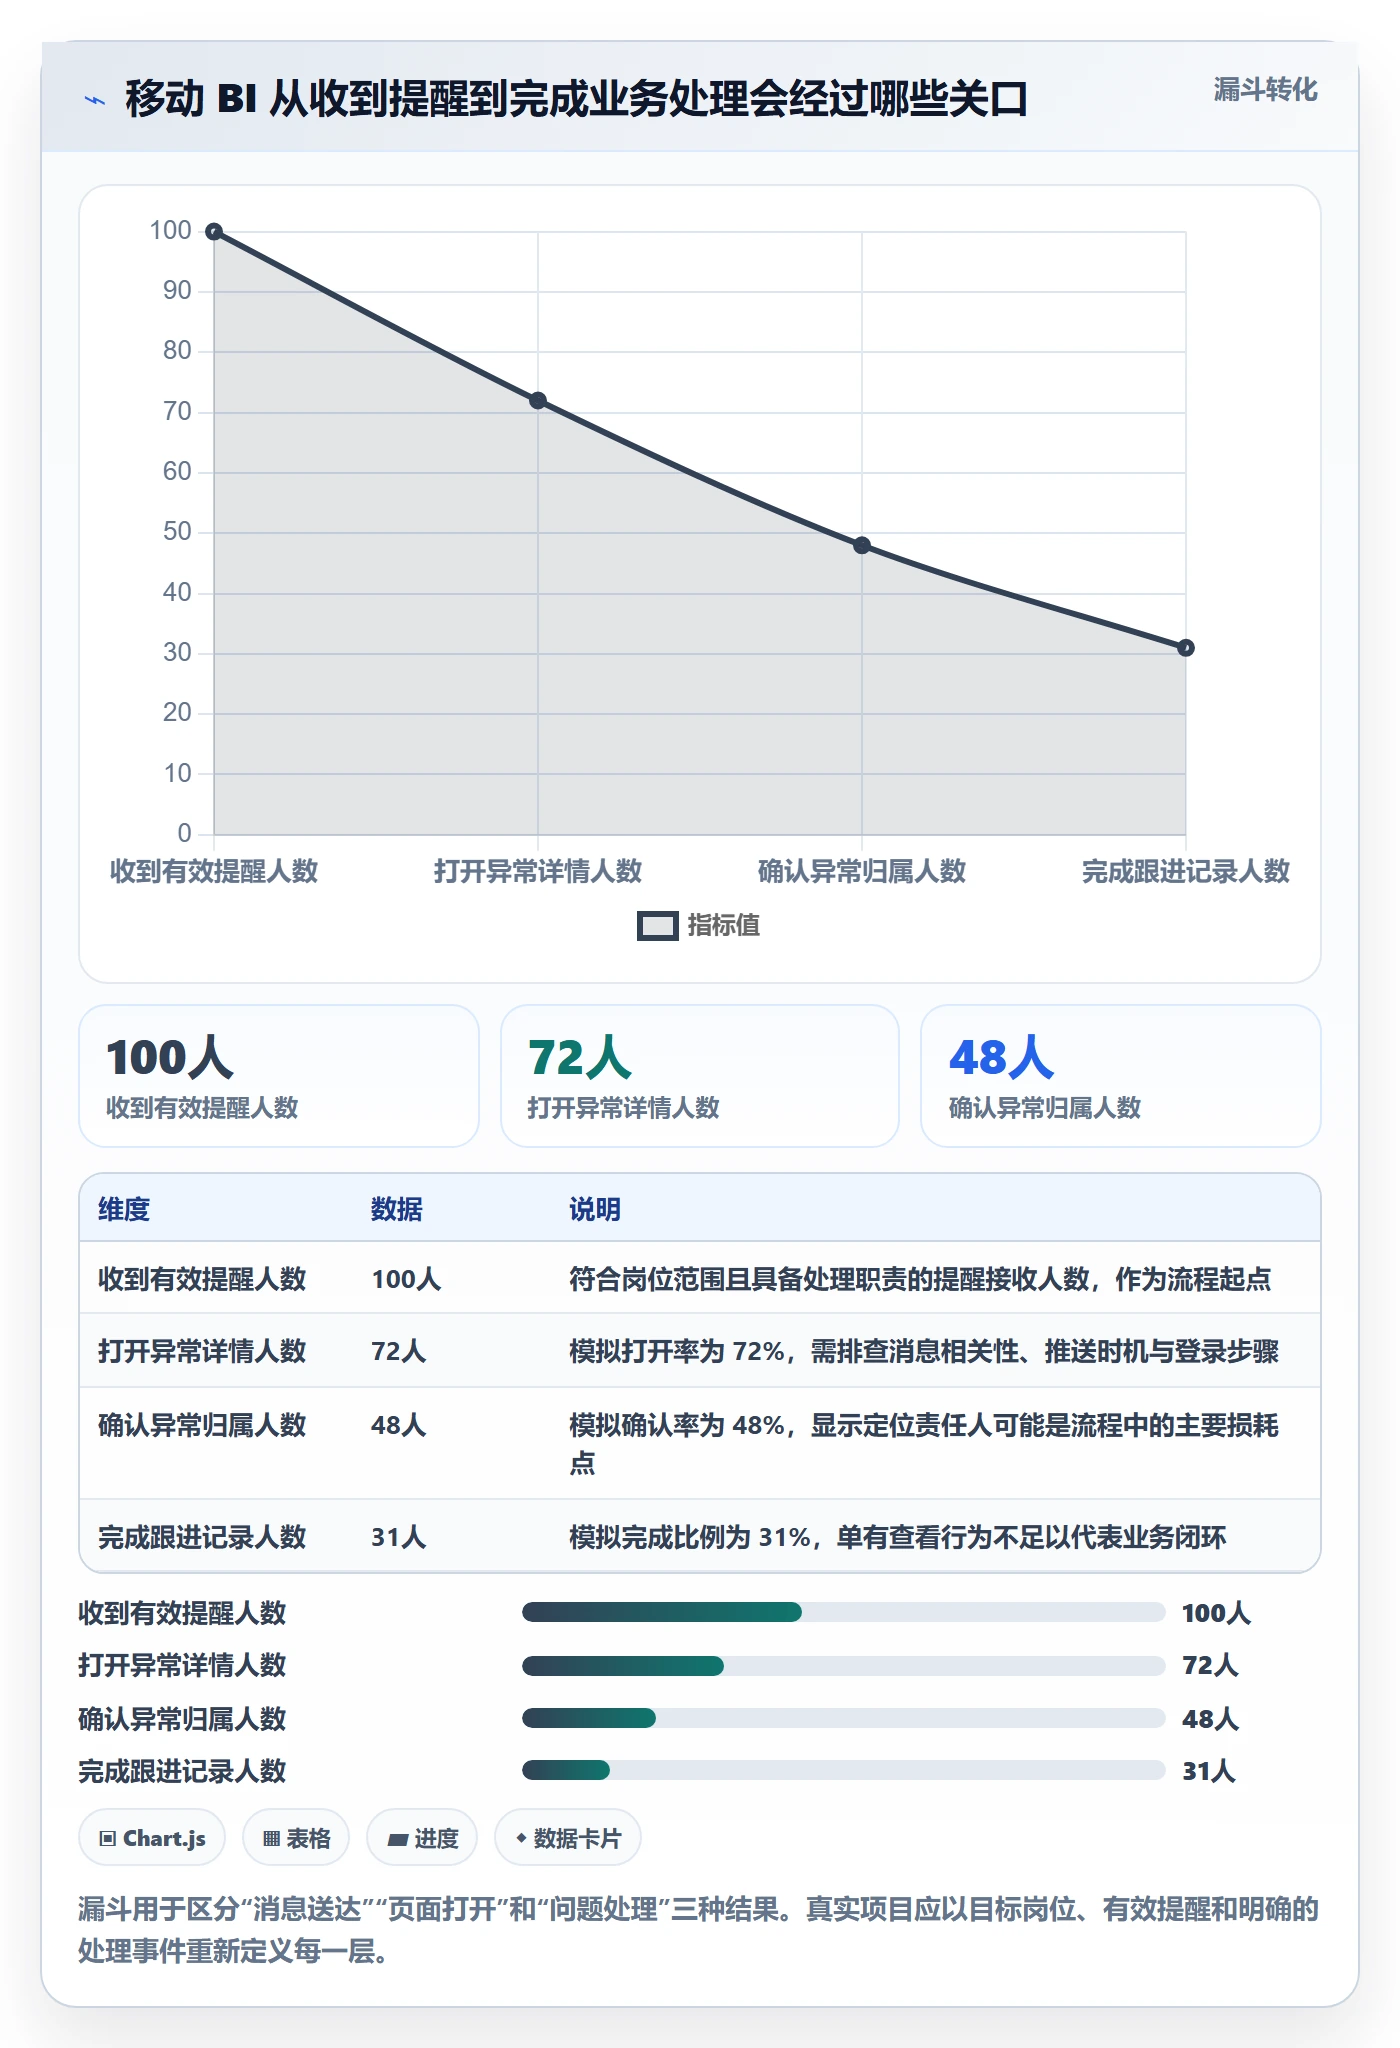Select the 48人 data card
The height and width of the screenshot is (2048, 1400).
[1121, 1076]
